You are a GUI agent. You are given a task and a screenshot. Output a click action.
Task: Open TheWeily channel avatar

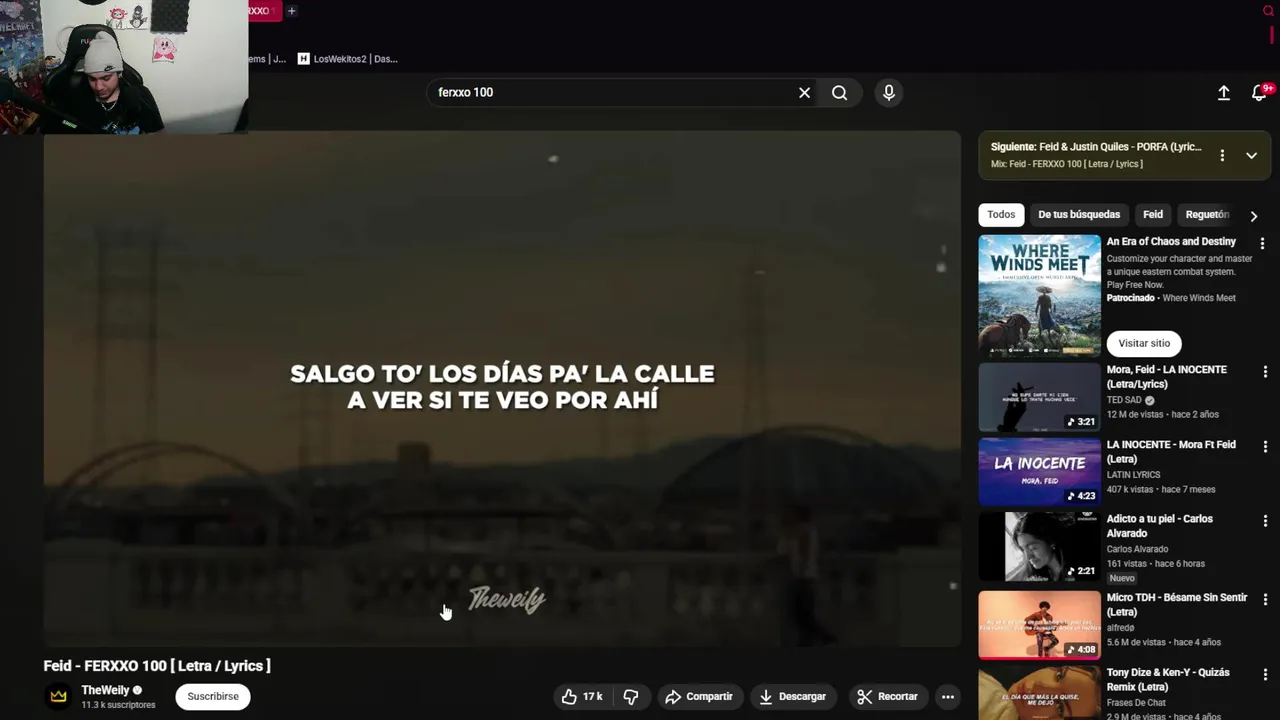[58, 696]
